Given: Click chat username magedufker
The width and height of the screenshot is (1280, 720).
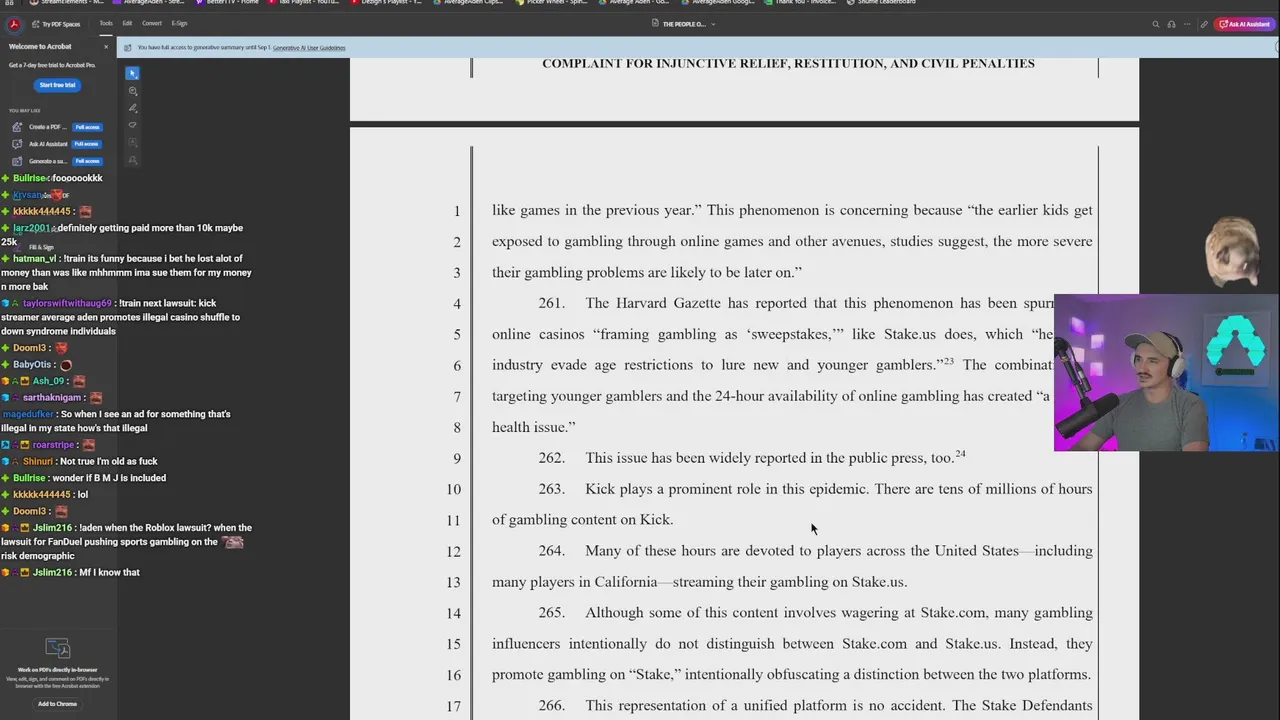Looking at the screenshot, I should (27, 414).
